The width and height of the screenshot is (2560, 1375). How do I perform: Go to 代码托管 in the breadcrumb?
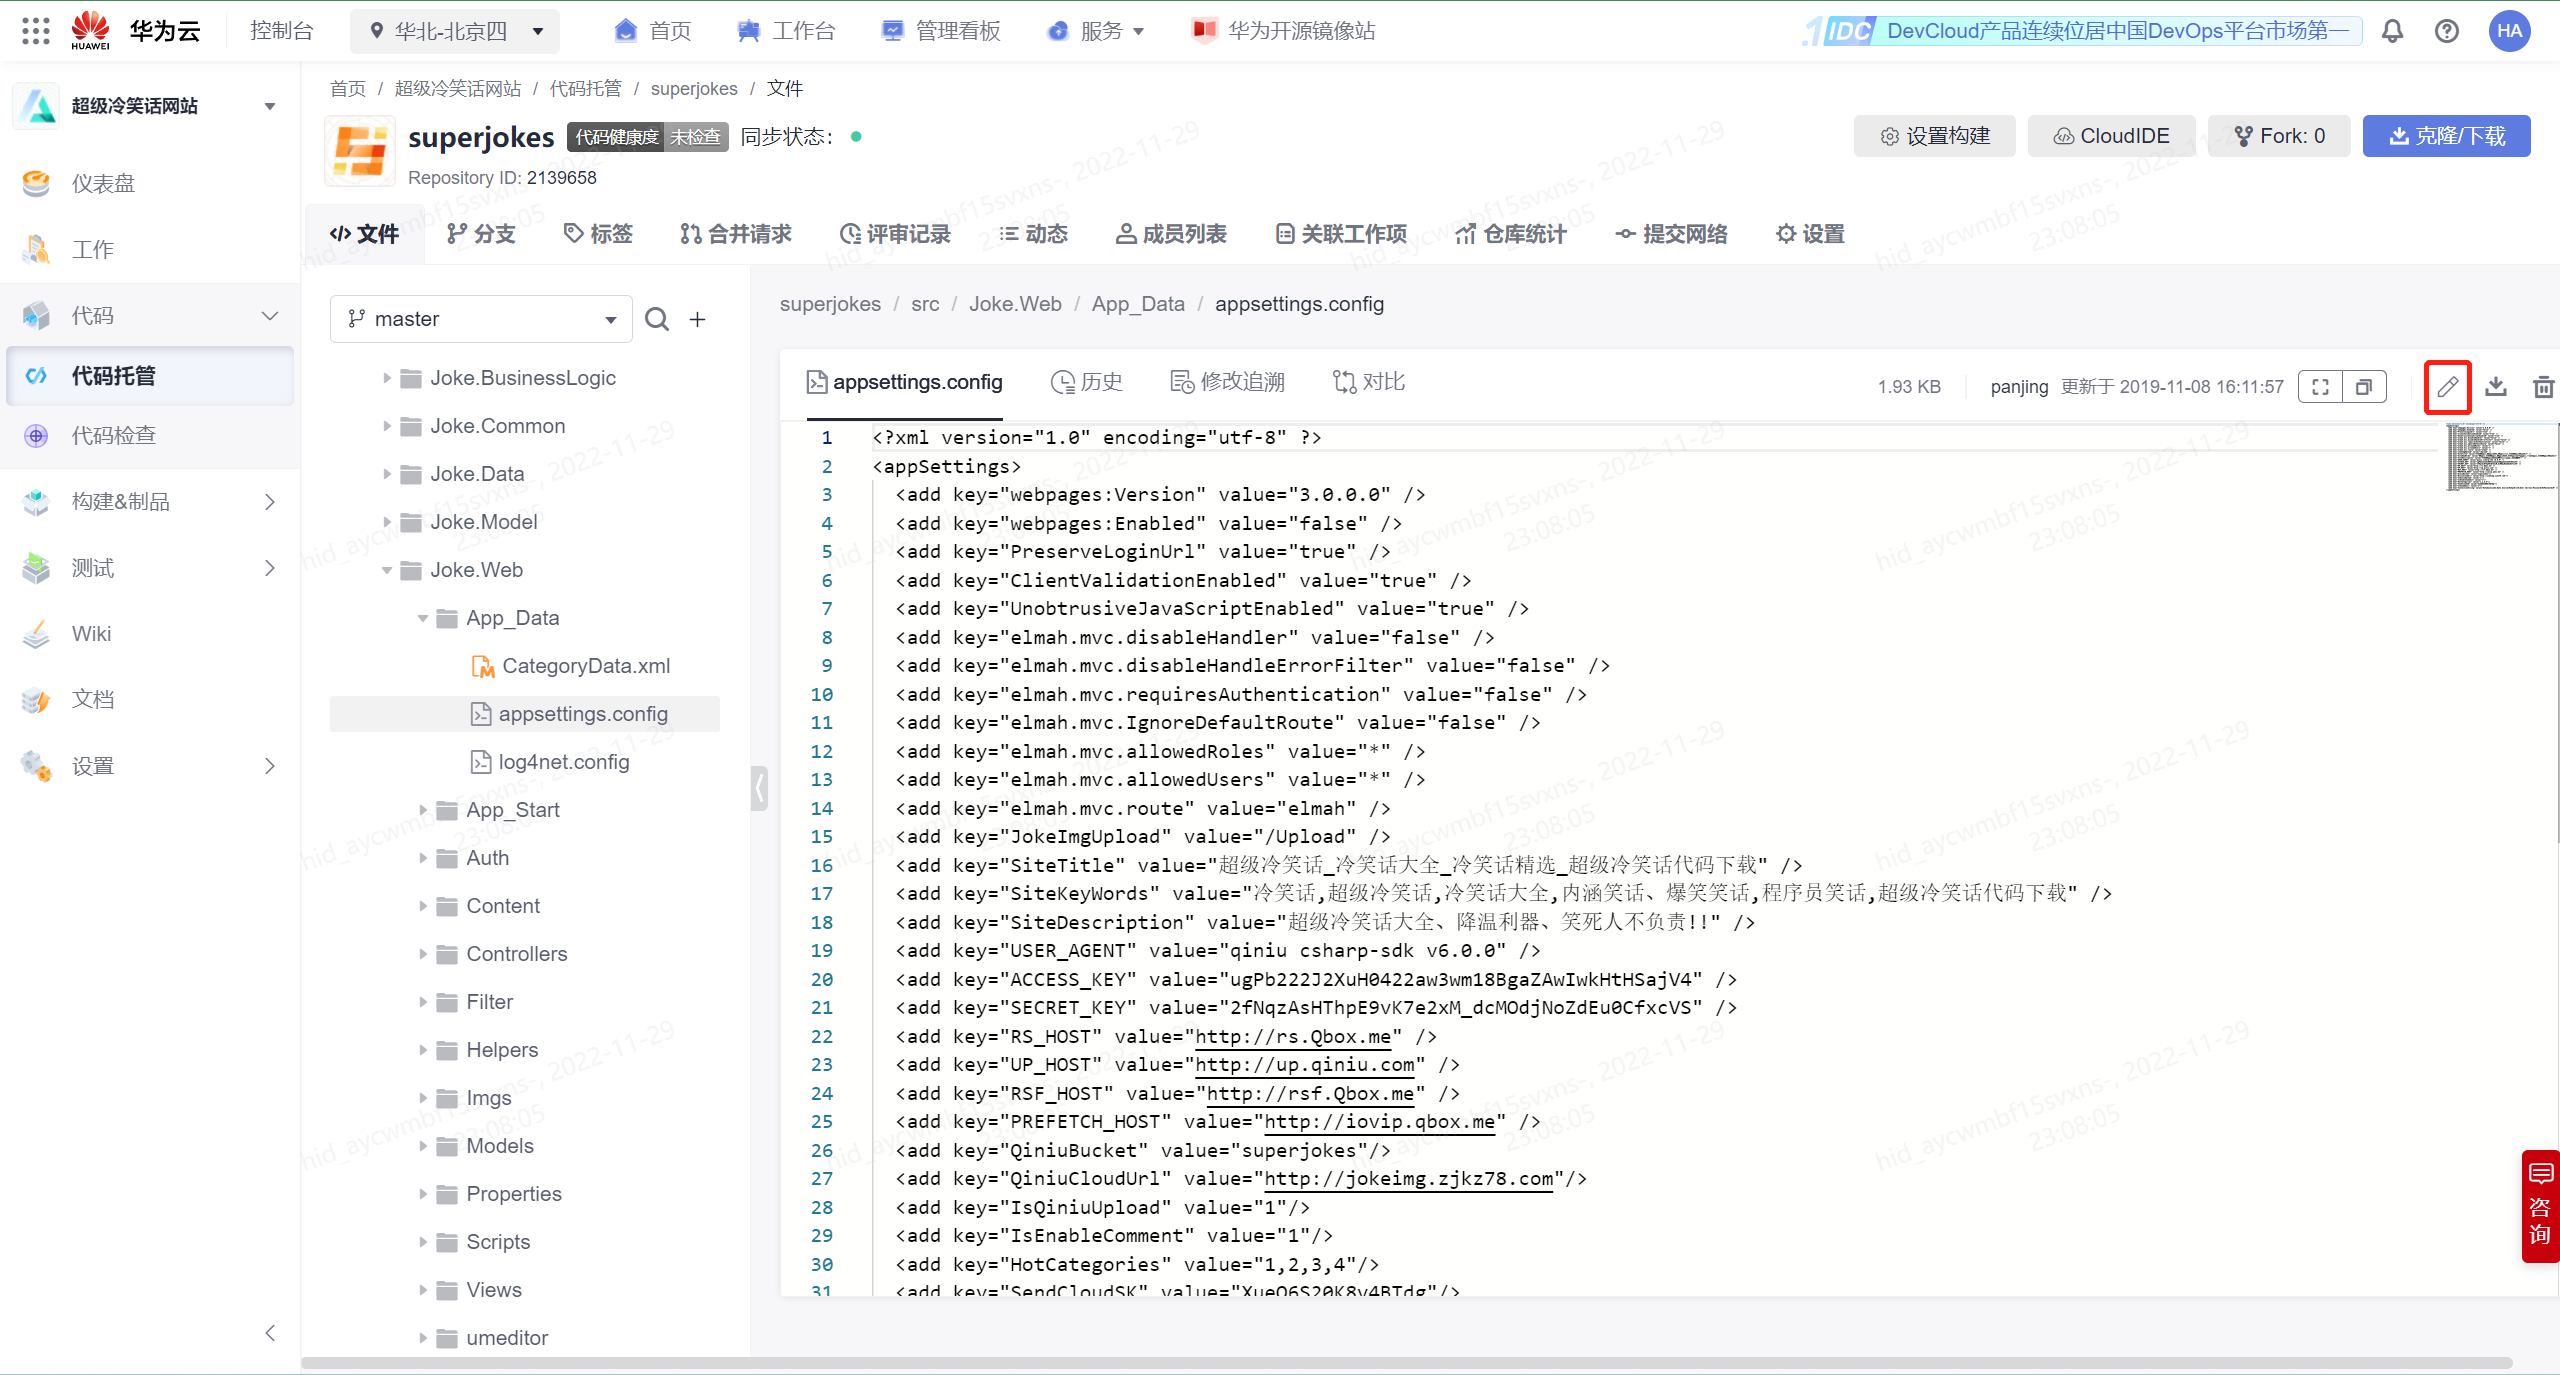point(586,89)
